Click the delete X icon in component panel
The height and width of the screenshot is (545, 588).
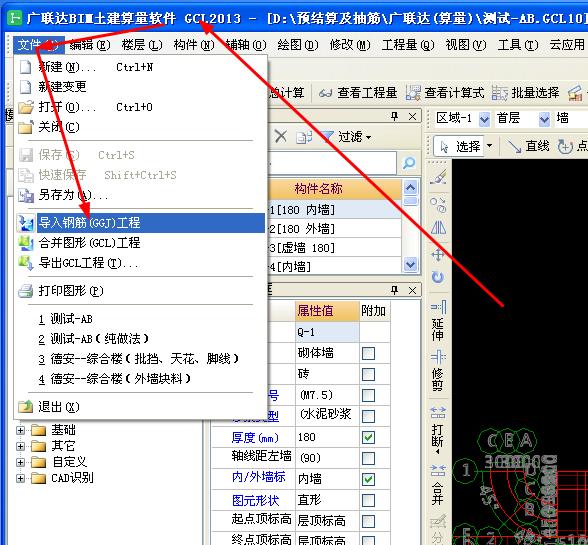(x=280, y=137)
